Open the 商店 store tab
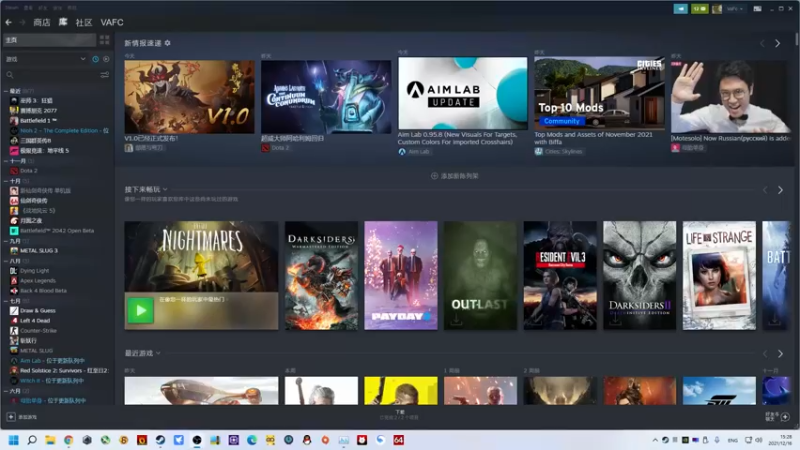800x450 pixels. coord(42,22)
